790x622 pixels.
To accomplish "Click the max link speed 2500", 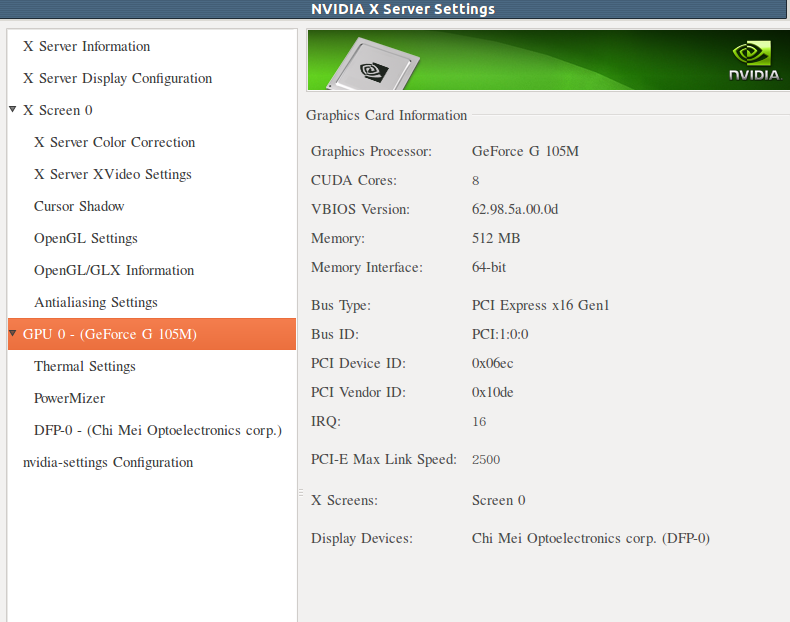I will (x=486, y=460).
